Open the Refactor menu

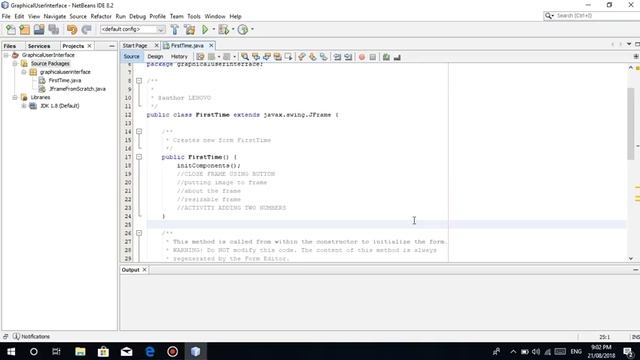(101, 16)
